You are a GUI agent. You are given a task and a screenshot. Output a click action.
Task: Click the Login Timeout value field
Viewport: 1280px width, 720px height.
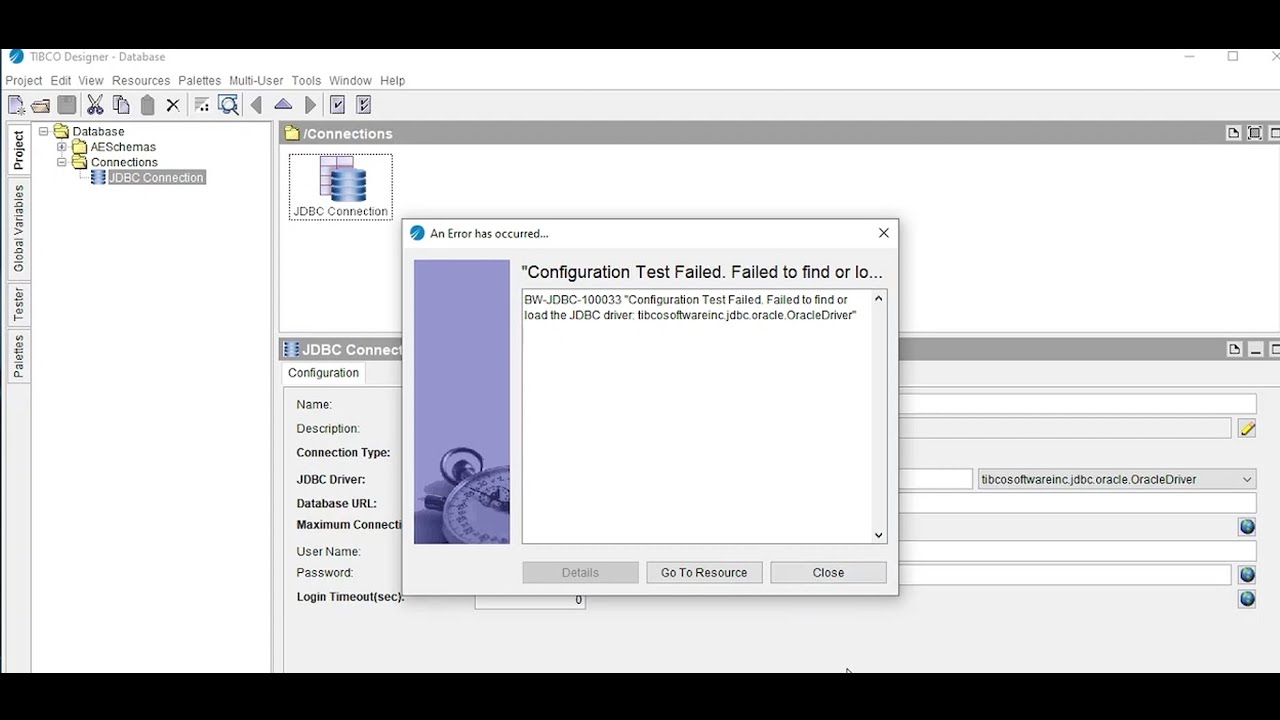[x=530, y=600]
